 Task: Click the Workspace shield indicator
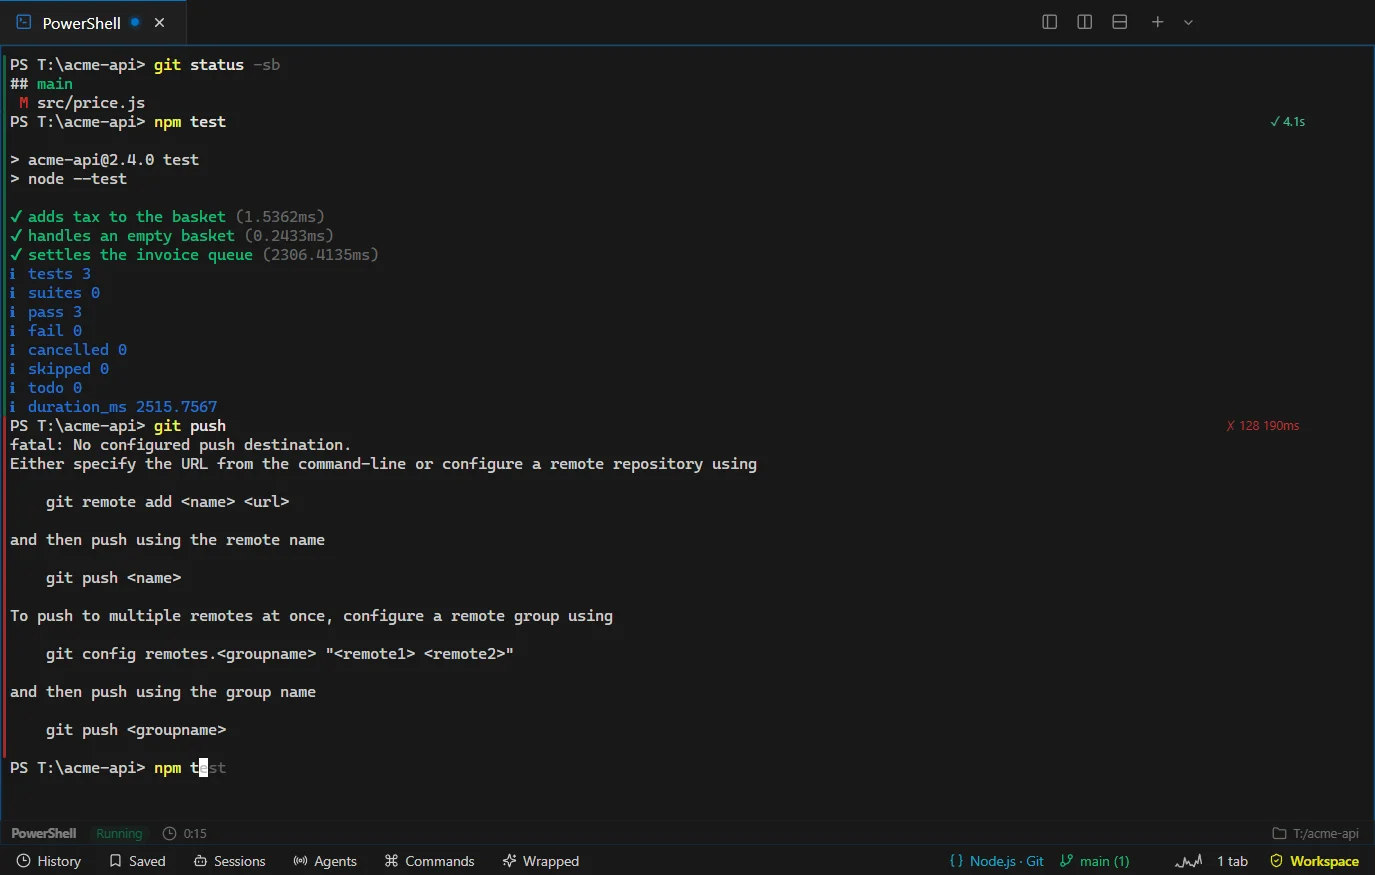point(1314,861)
